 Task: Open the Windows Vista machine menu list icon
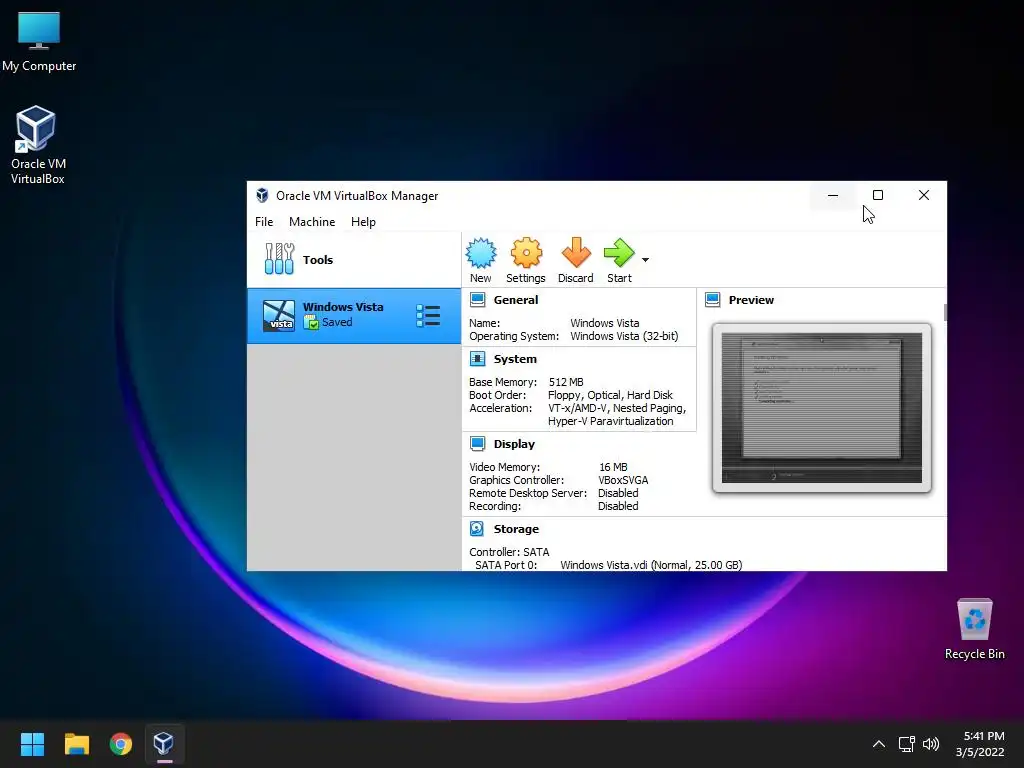tap(428, 316)
